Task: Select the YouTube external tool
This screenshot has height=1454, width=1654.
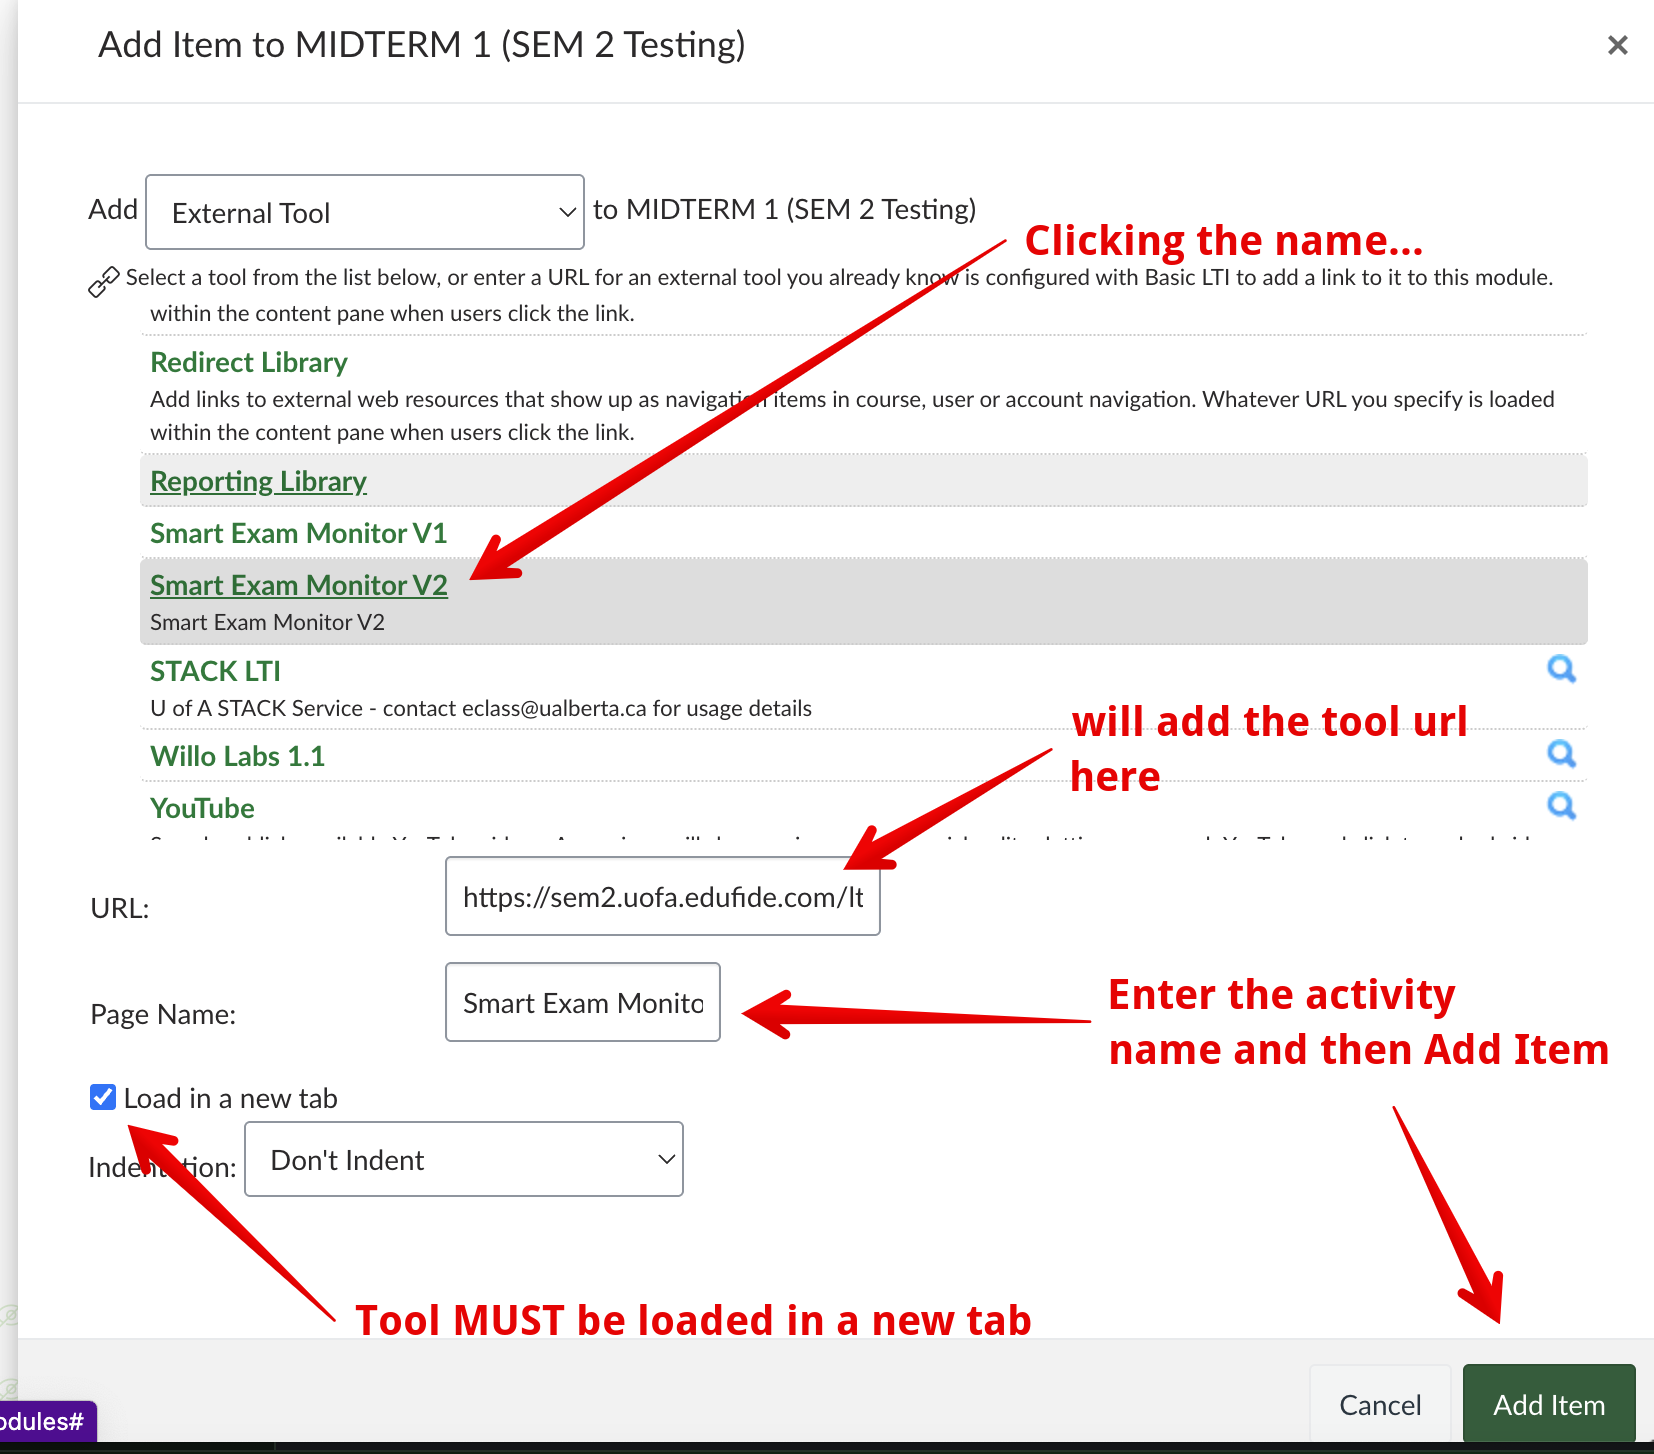Action: 202,808
